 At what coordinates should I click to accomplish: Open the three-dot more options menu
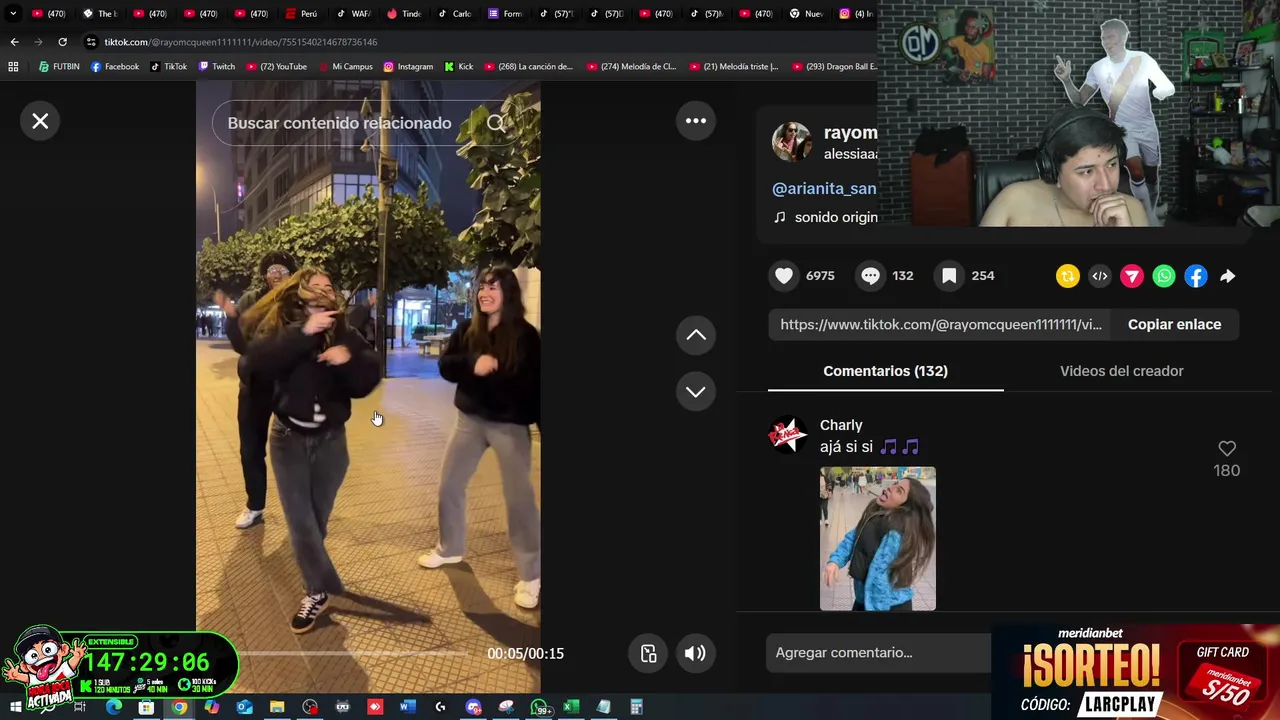pos(696,121)
